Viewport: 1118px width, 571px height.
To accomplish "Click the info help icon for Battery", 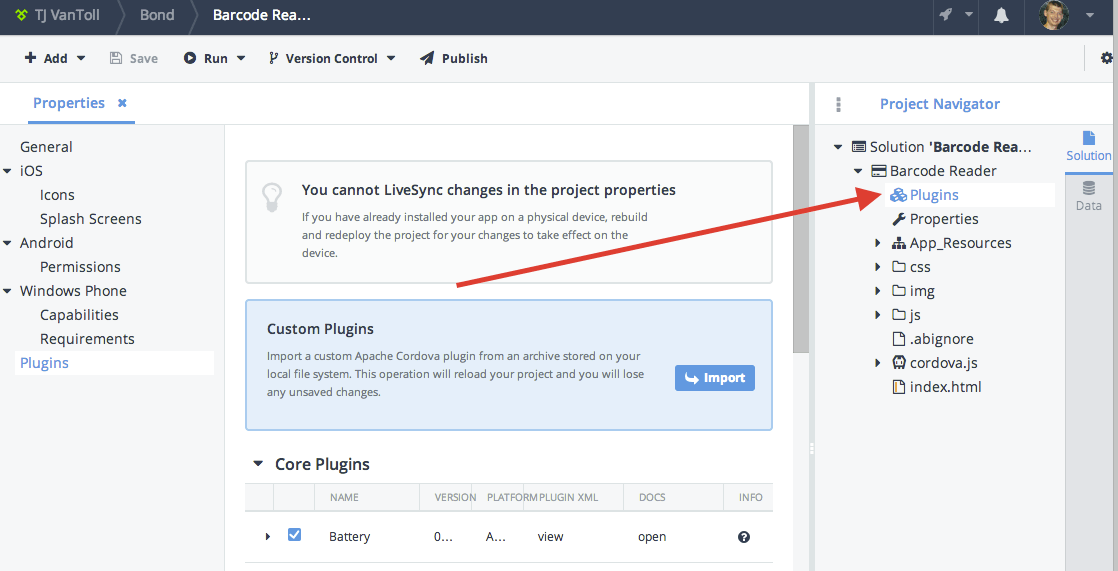I will pyautogui.click(x=744, y=537).
